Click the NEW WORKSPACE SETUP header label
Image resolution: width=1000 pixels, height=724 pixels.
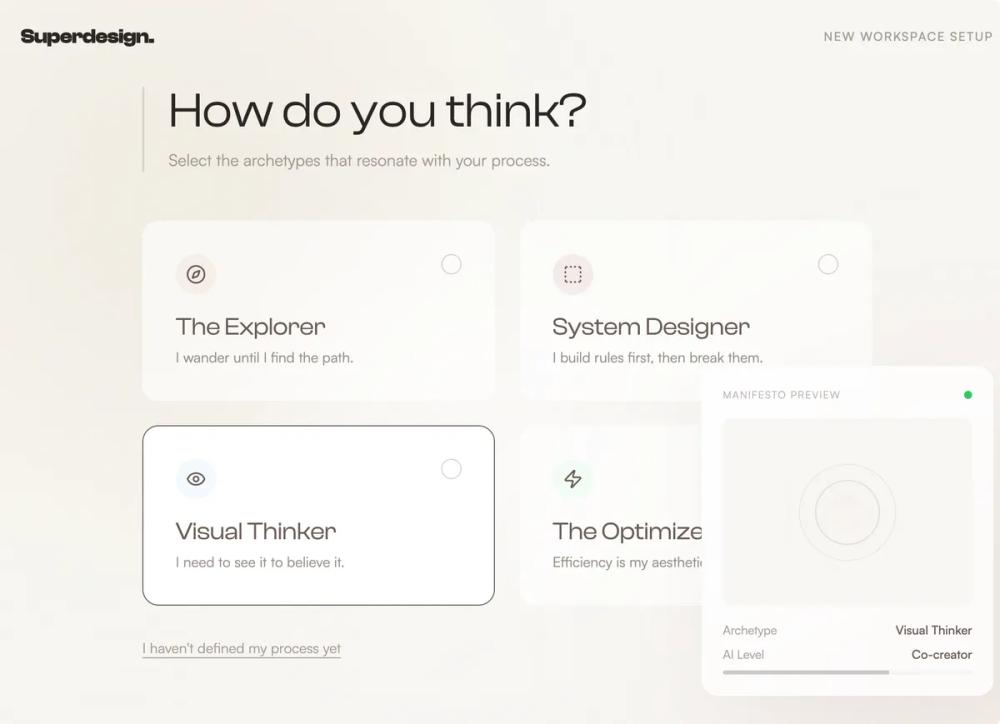pyautogui.click(x=908, y=36)
